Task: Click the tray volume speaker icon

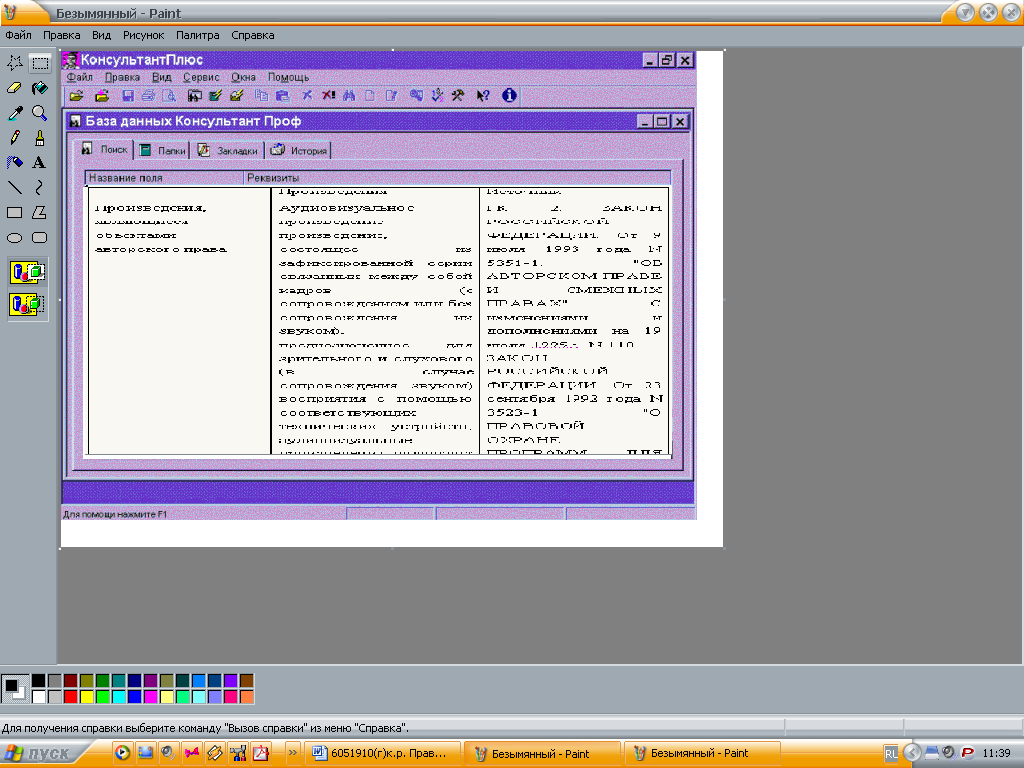Action: (x=948, y=753)
